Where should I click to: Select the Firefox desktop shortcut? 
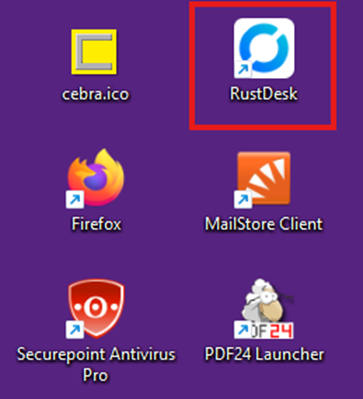96,178
